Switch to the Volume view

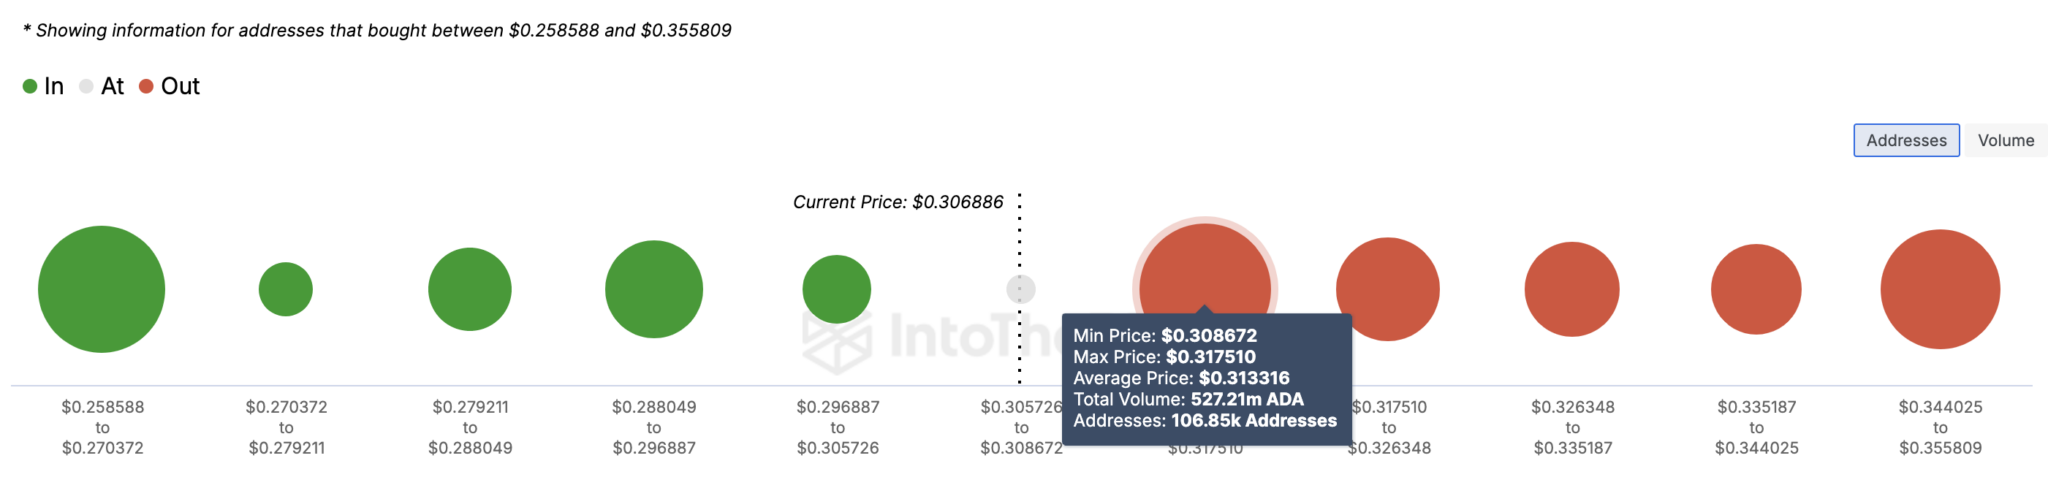pos(2005,140)
